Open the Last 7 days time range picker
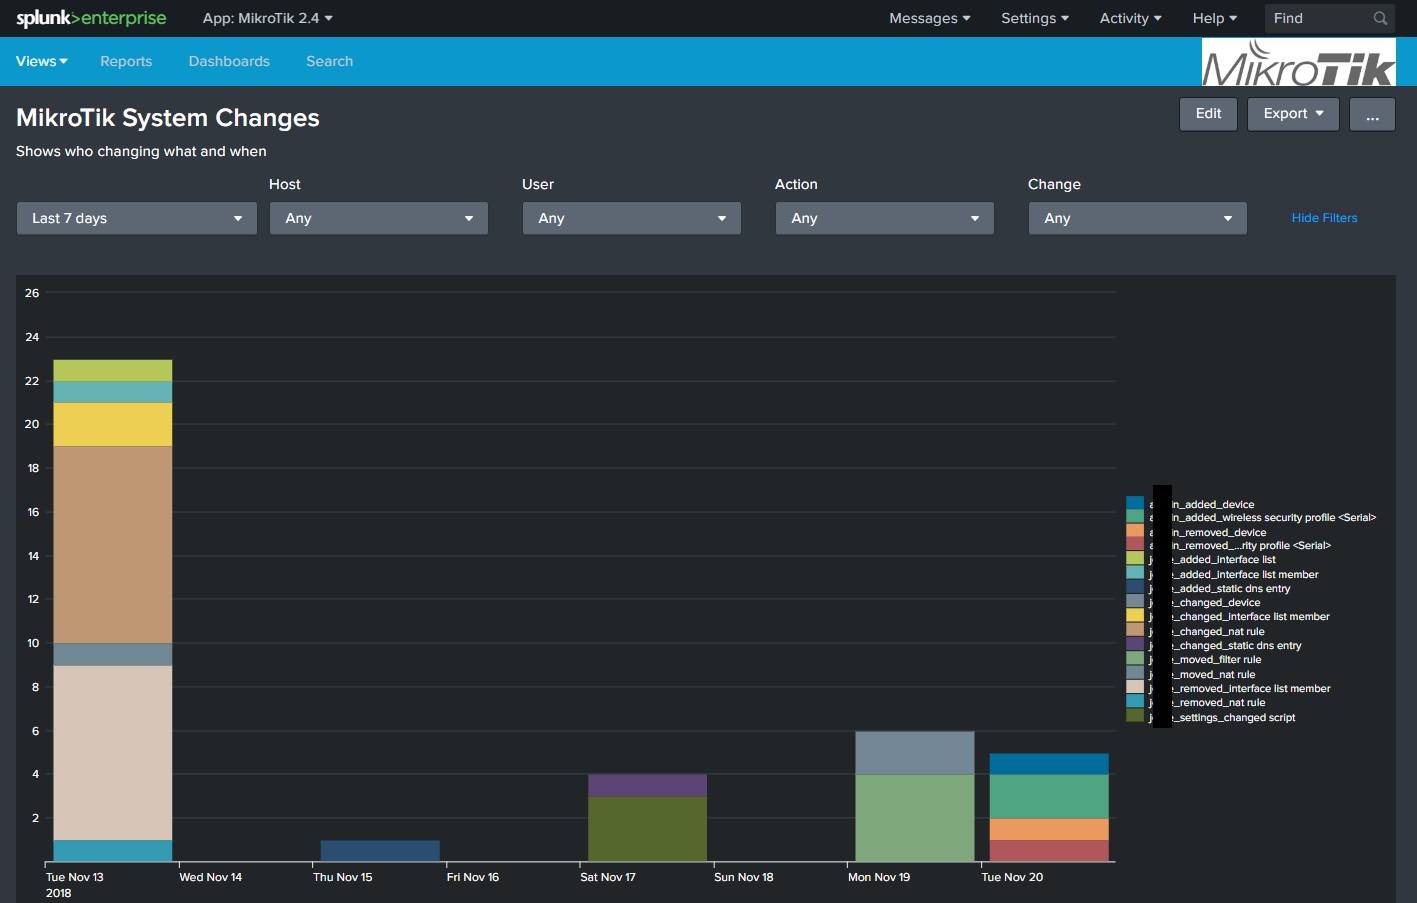Screen dimensions: 1417x903 136,218
